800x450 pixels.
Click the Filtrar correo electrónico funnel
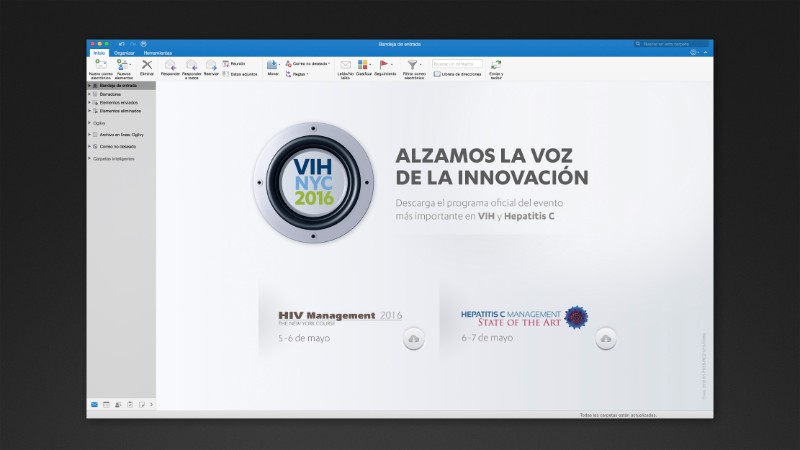(x=412, y=64)
